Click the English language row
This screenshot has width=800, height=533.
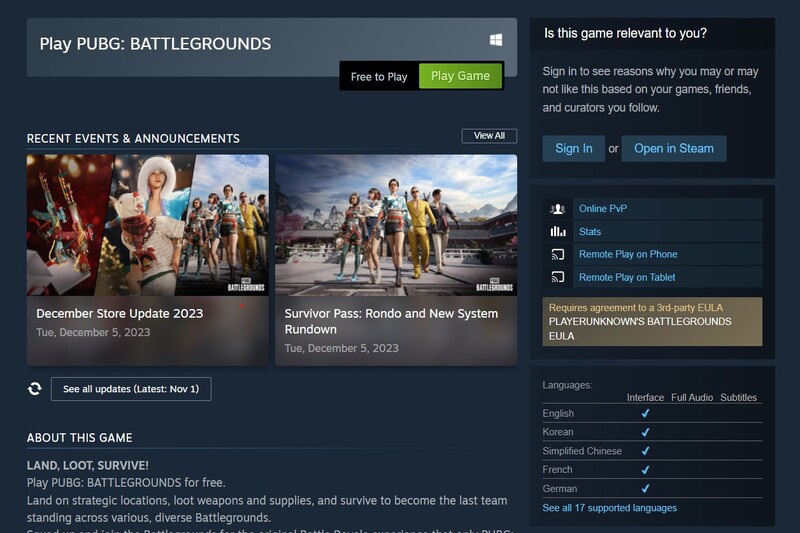[x=652, y=413]
